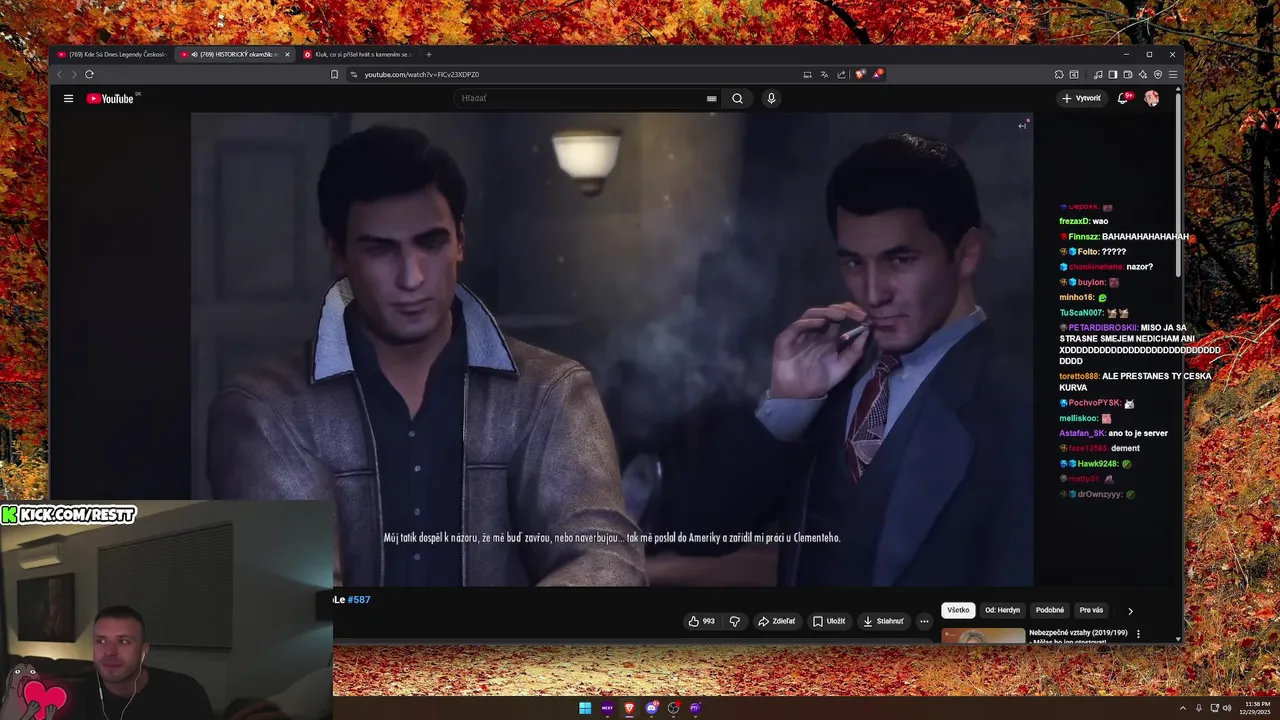Select the Pre vás filter chip
This screenshot has height=720, width=1280.
(1091, 610)
